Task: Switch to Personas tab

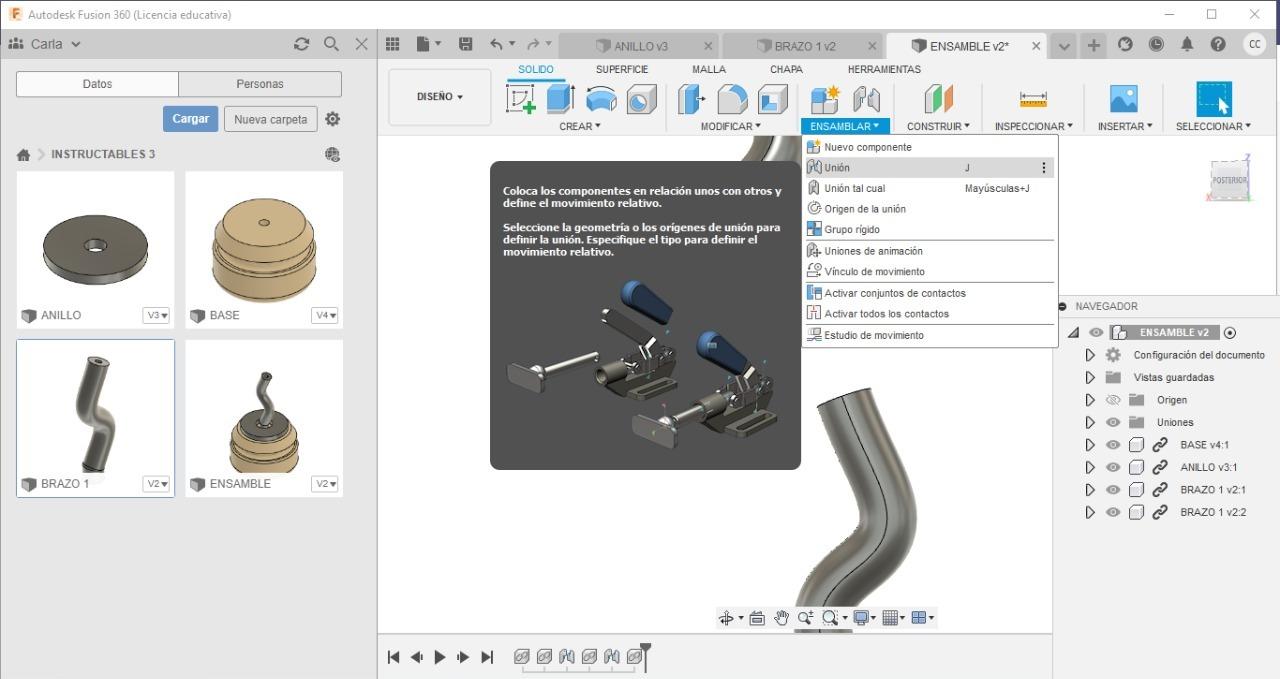Action: 260,84
